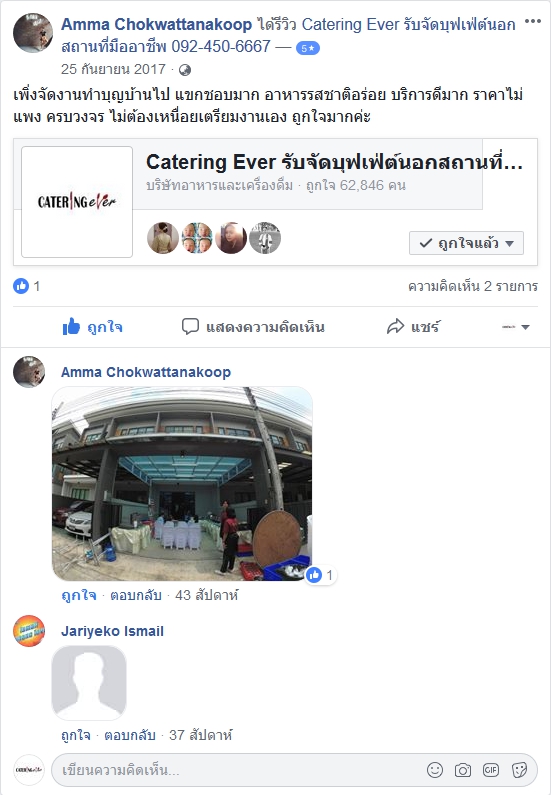Toggle ถูกใจ on Amma's photo comment

[79, 595]
